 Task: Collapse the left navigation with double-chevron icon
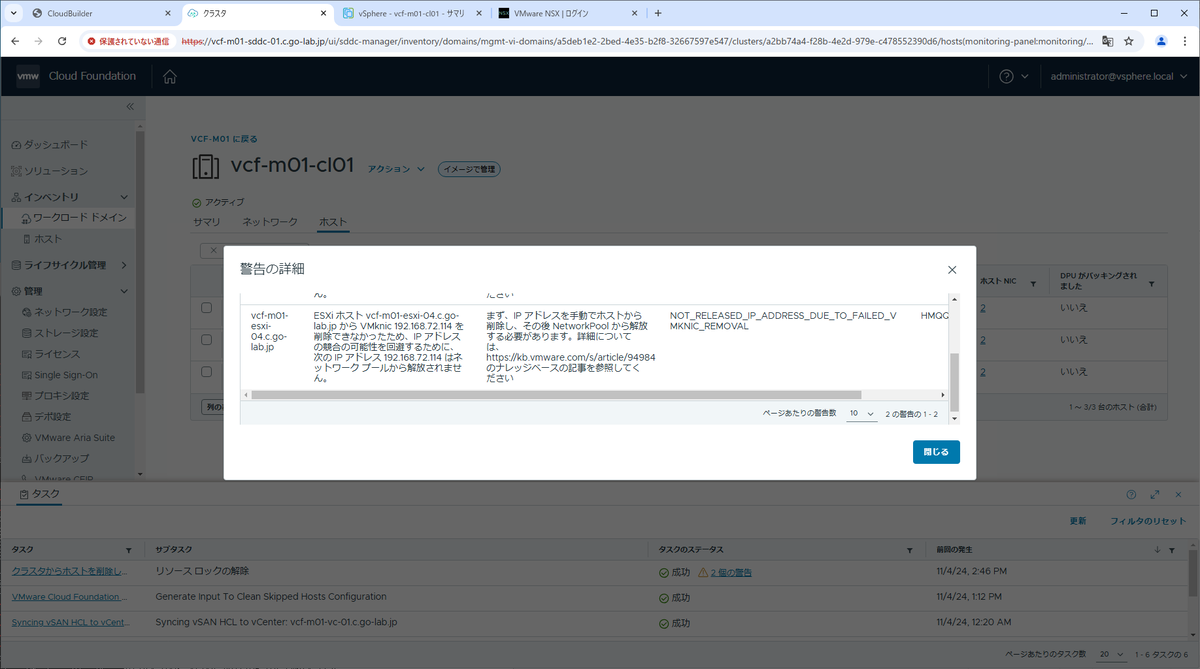(x=129, y=106)
